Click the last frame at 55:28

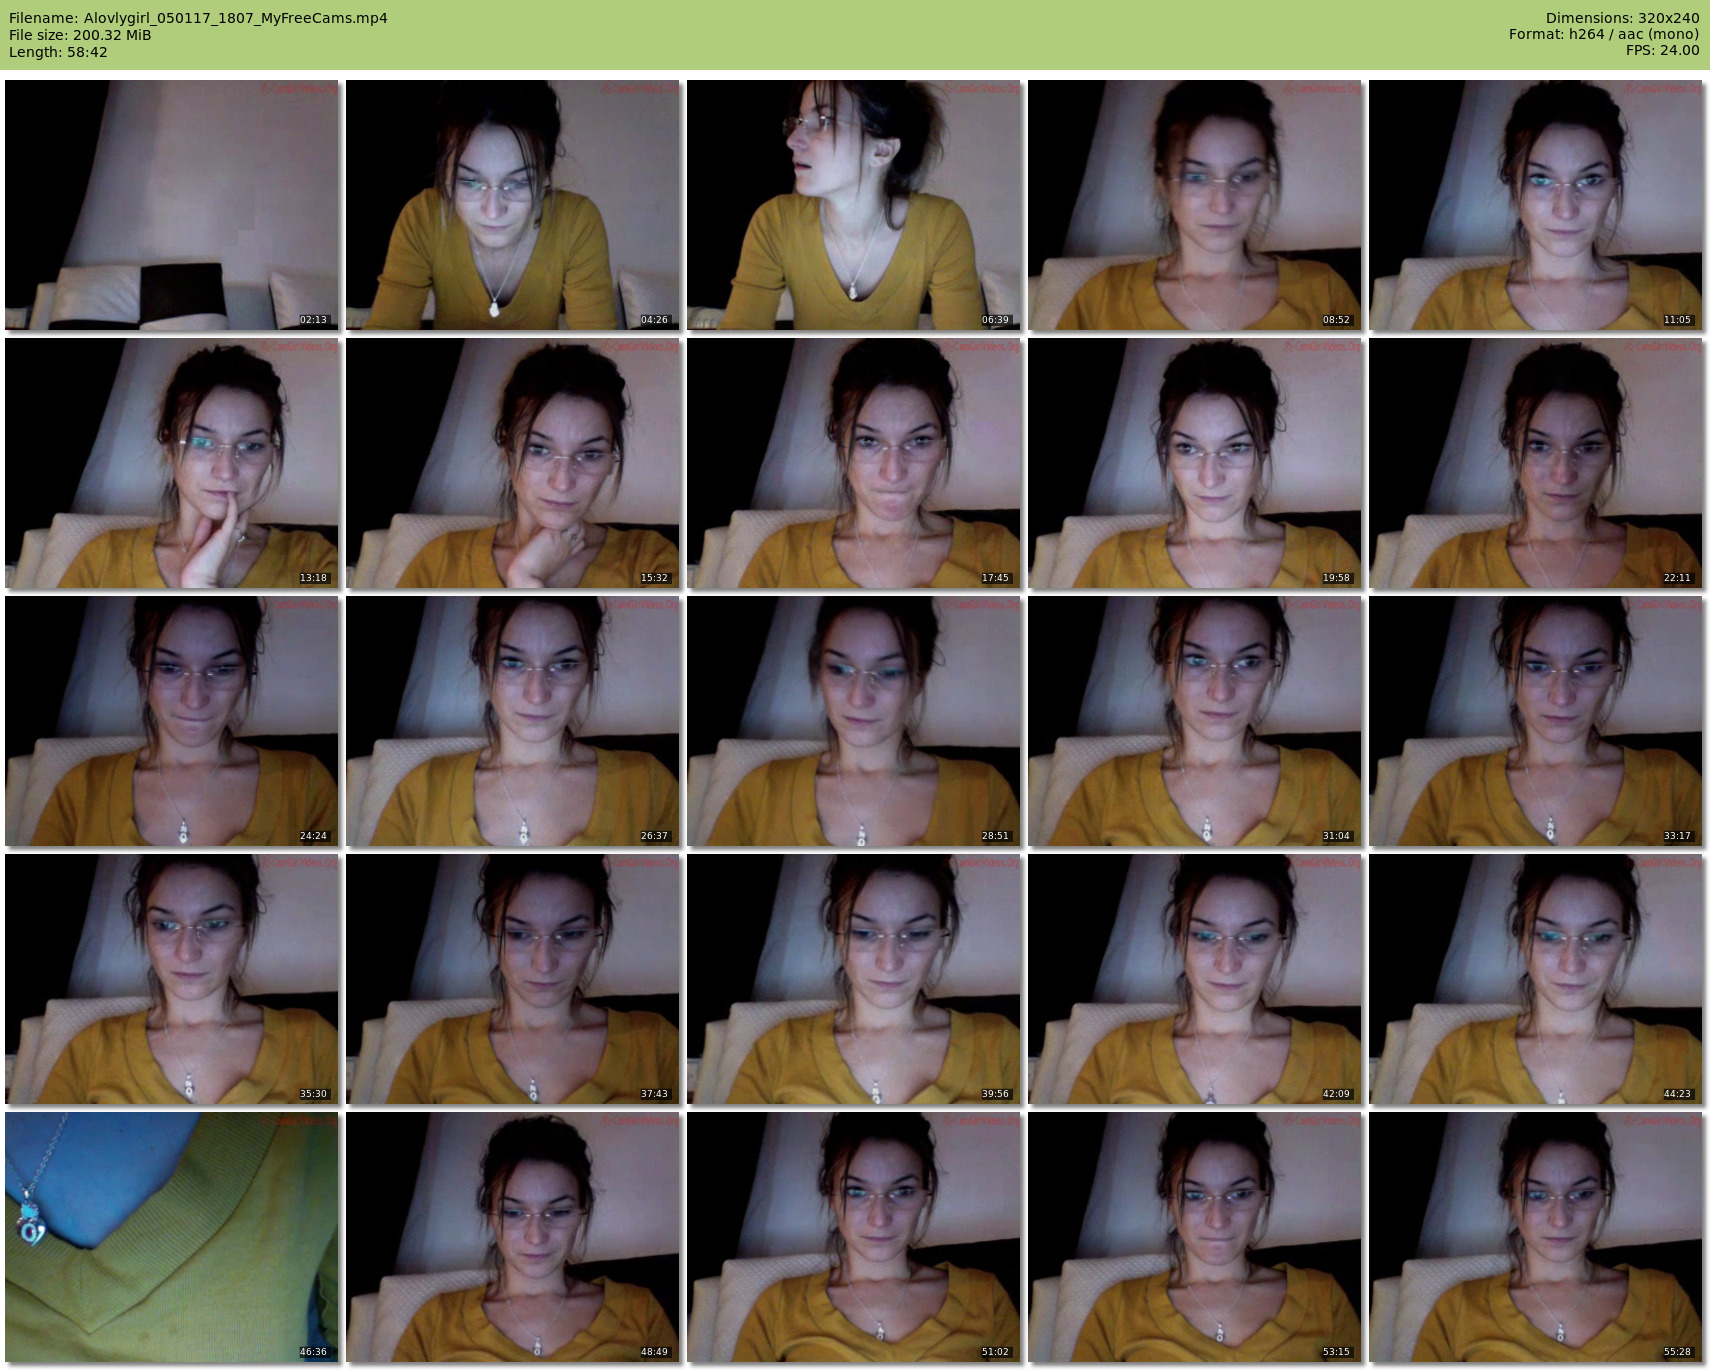[1536, 1237]
